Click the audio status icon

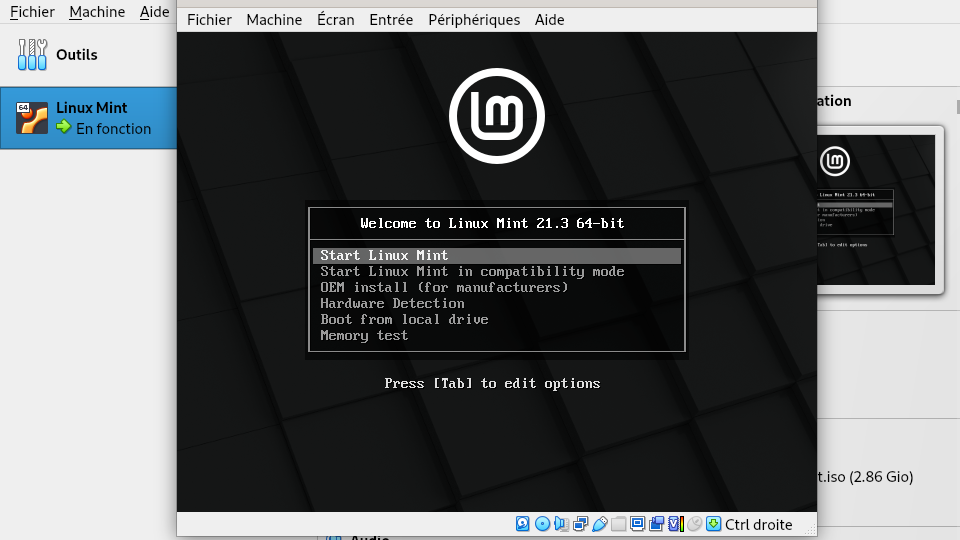point(561,524)
